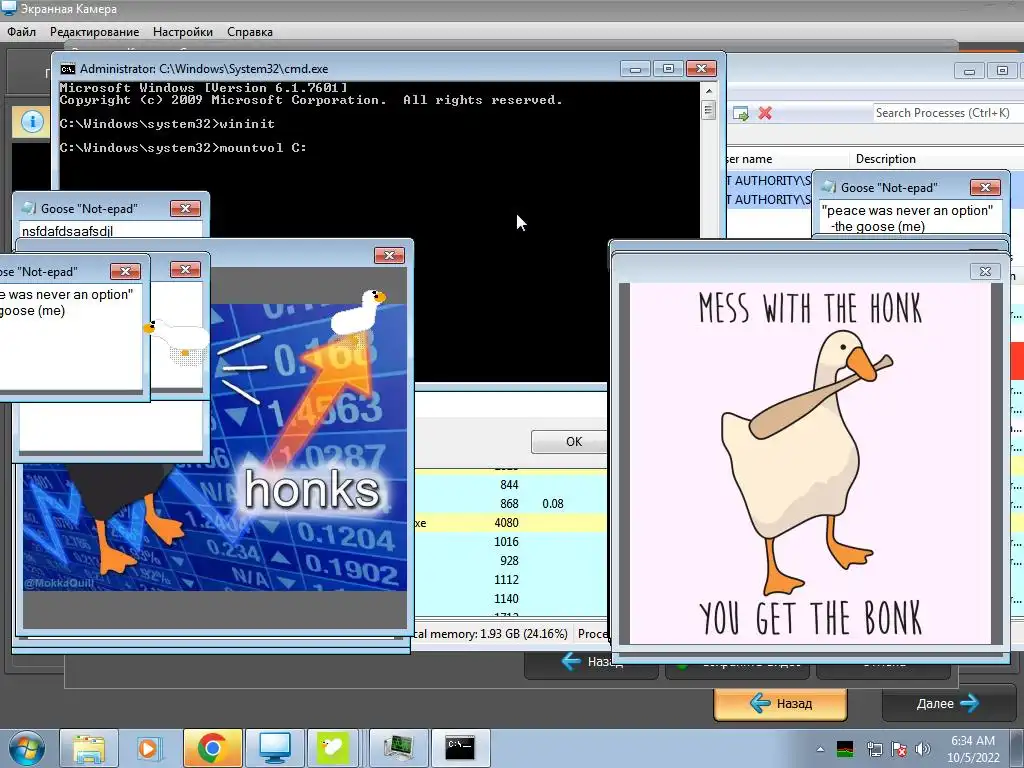This screenshot has height=768, width=1024.
Task: Switch to the cmd taskbar button
Action: (x=460, y=748)
